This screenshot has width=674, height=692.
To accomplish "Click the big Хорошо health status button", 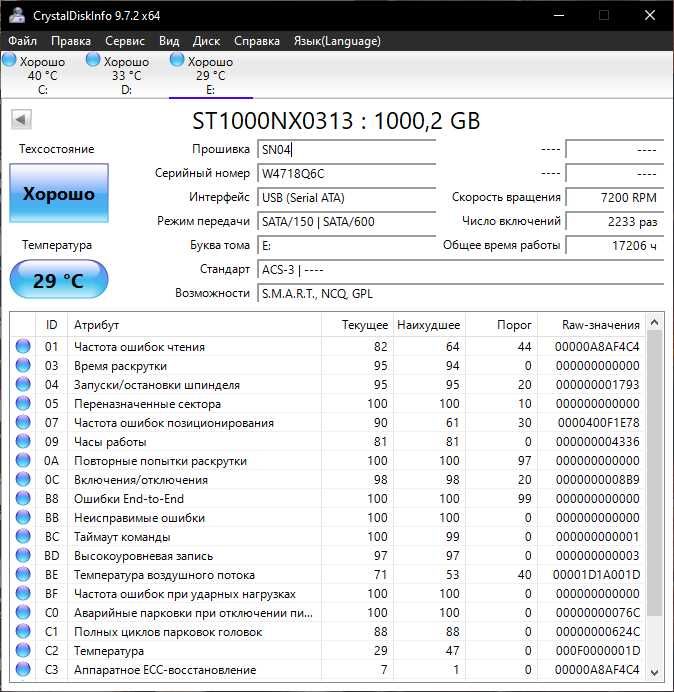I will (59, 193).
